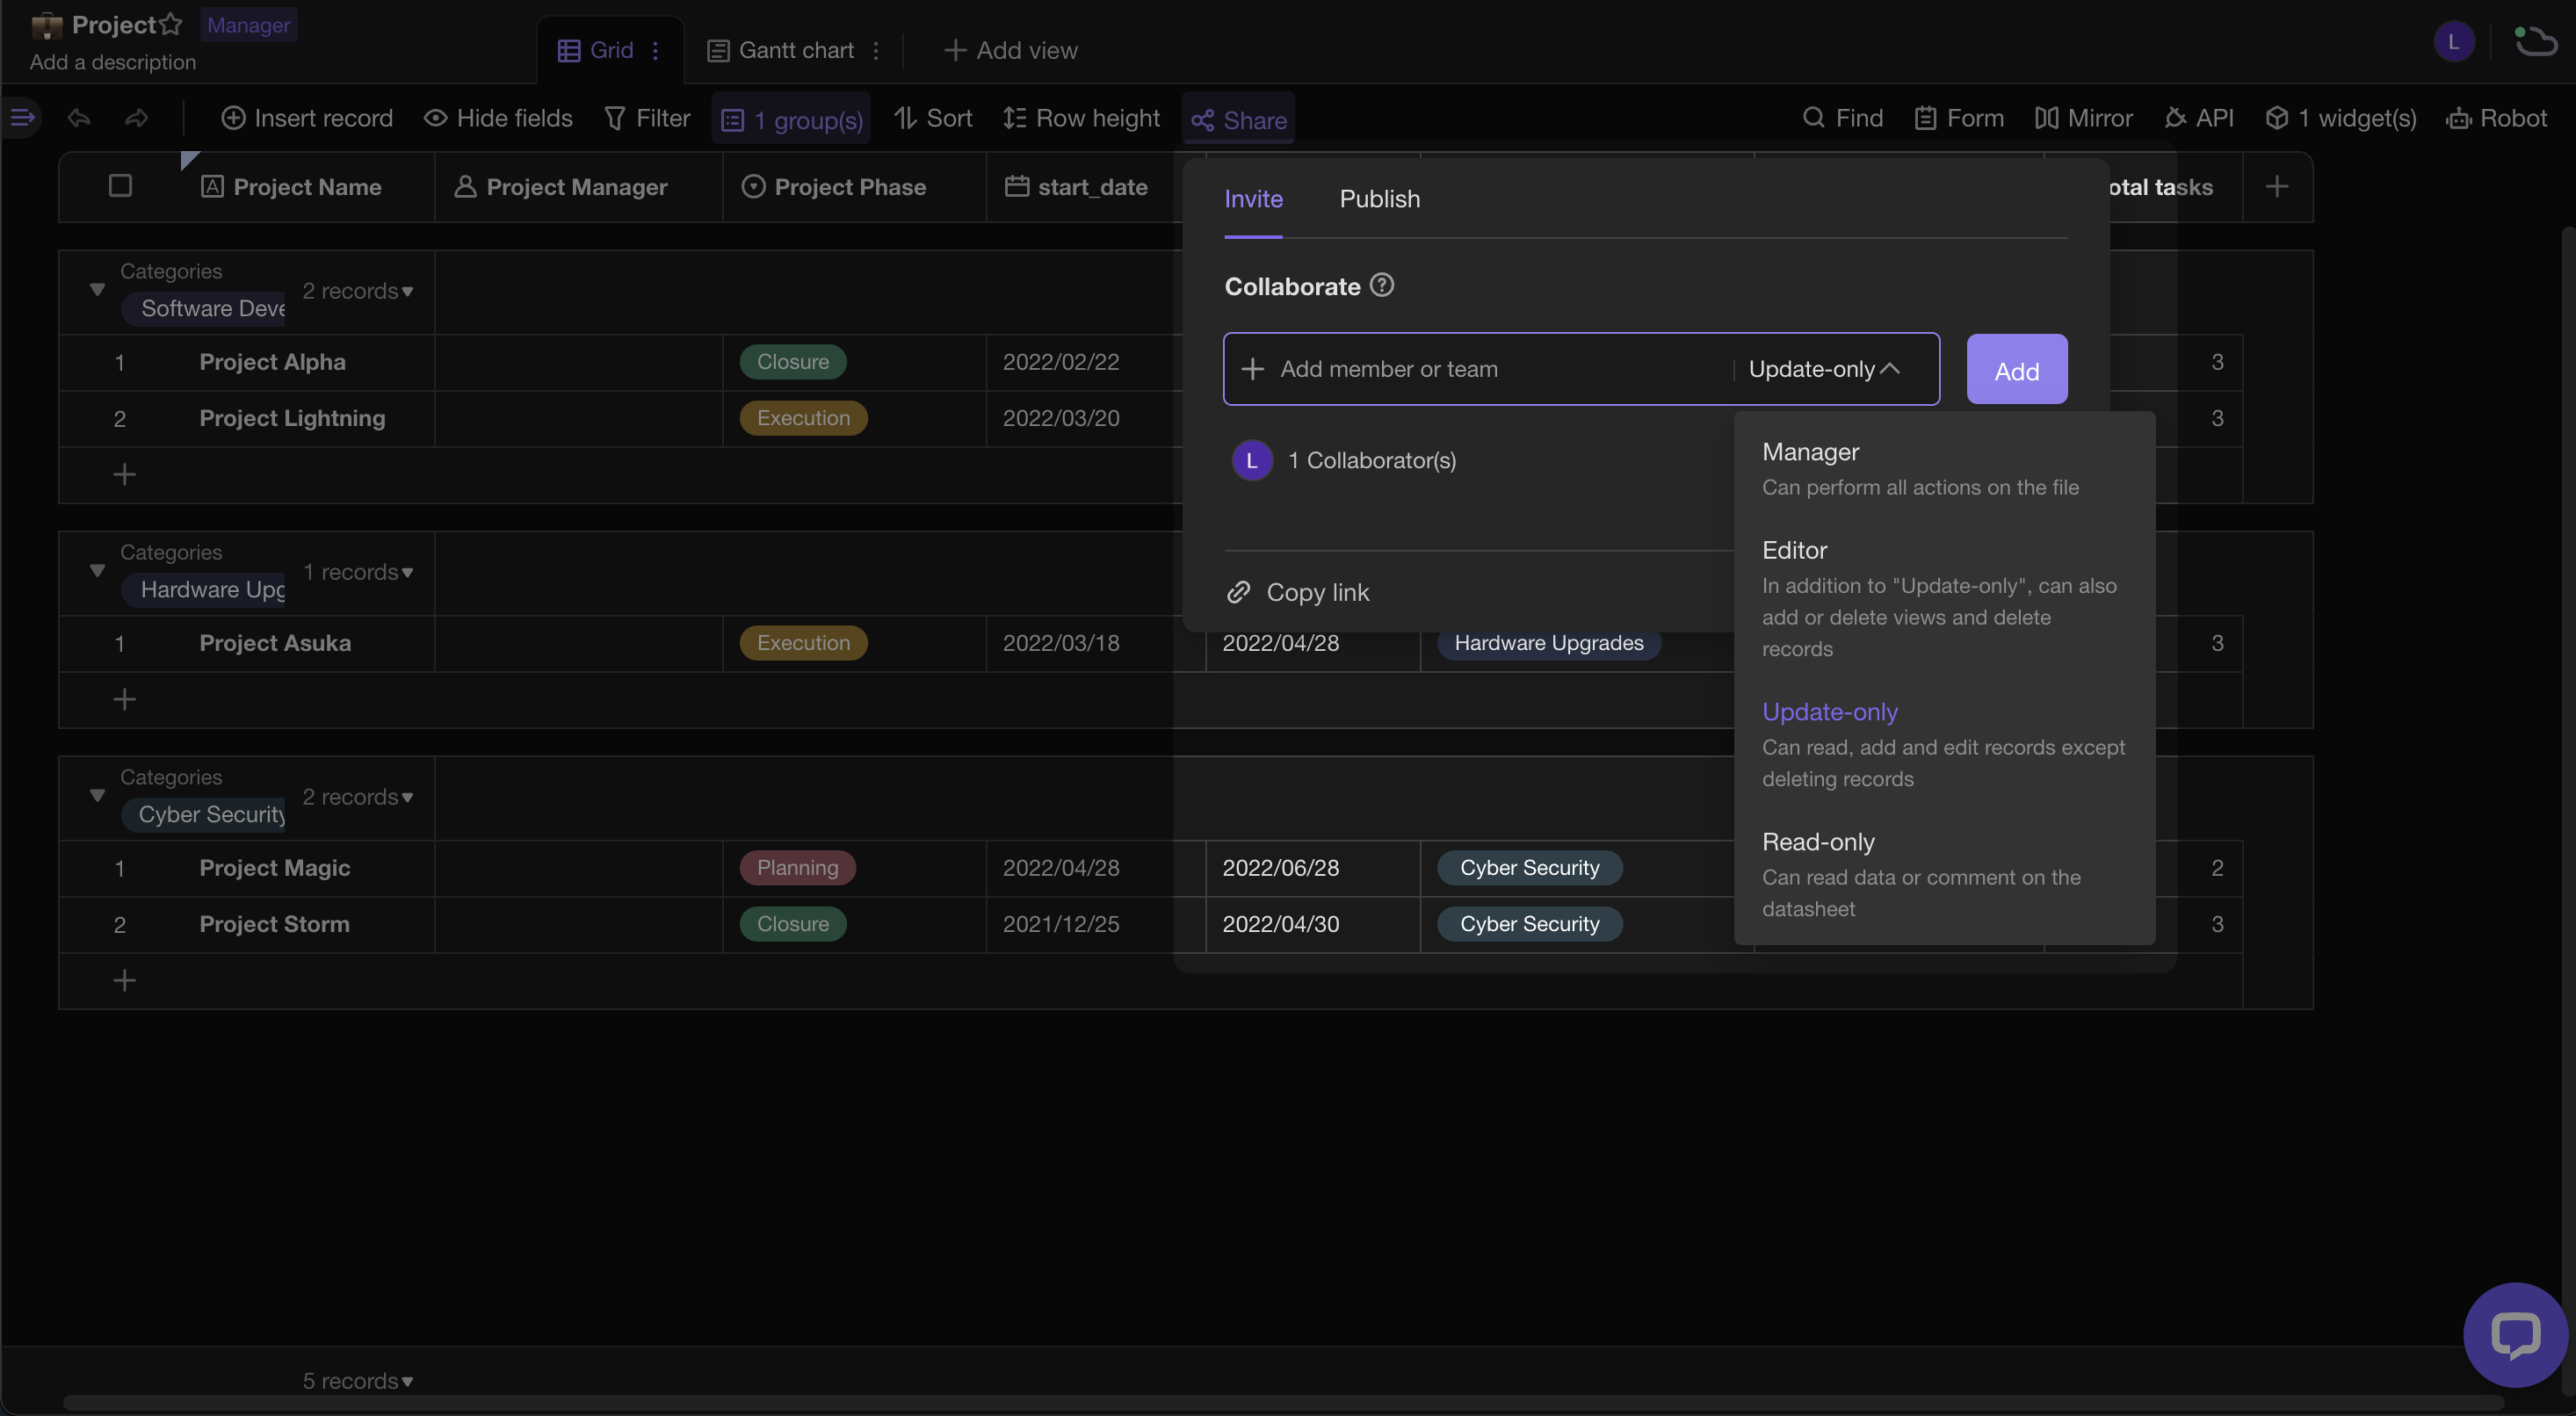Click the Planning tag for Project Magic
Screen dimensions: 2576x1416
[x=797, y=867]
